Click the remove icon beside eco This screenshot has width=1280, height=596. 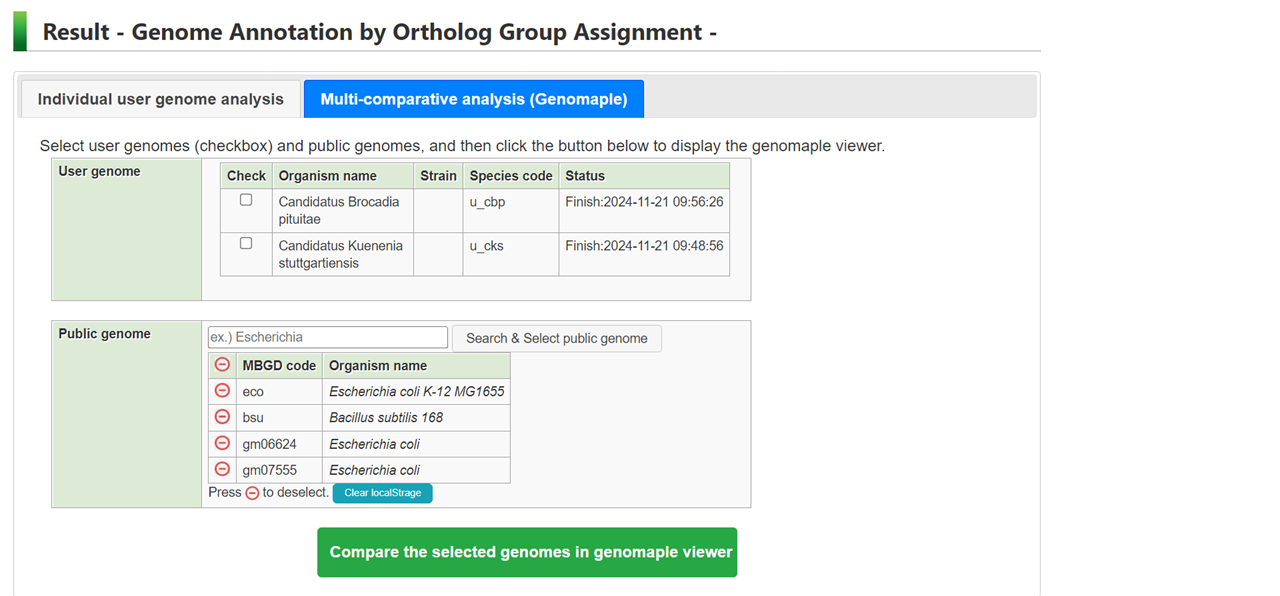pyautogui.click(x=222, y=391)
